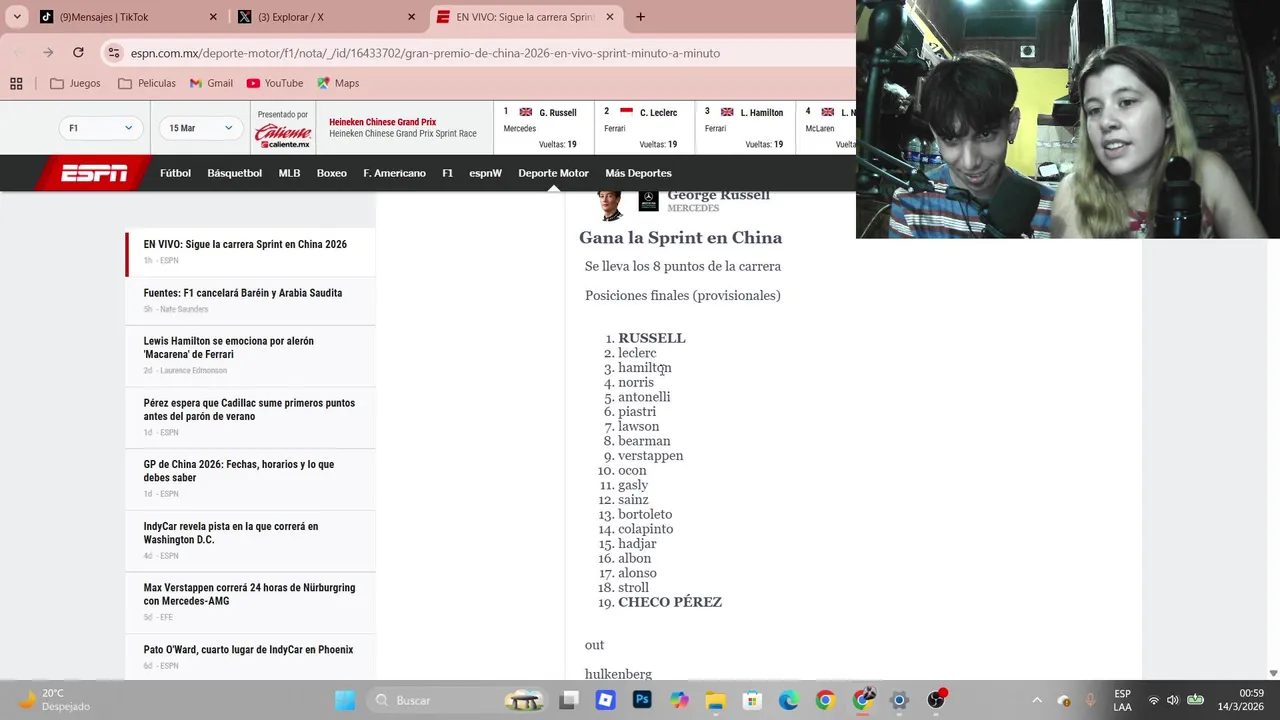Open the weather widget 20°C Despejado

55,700
